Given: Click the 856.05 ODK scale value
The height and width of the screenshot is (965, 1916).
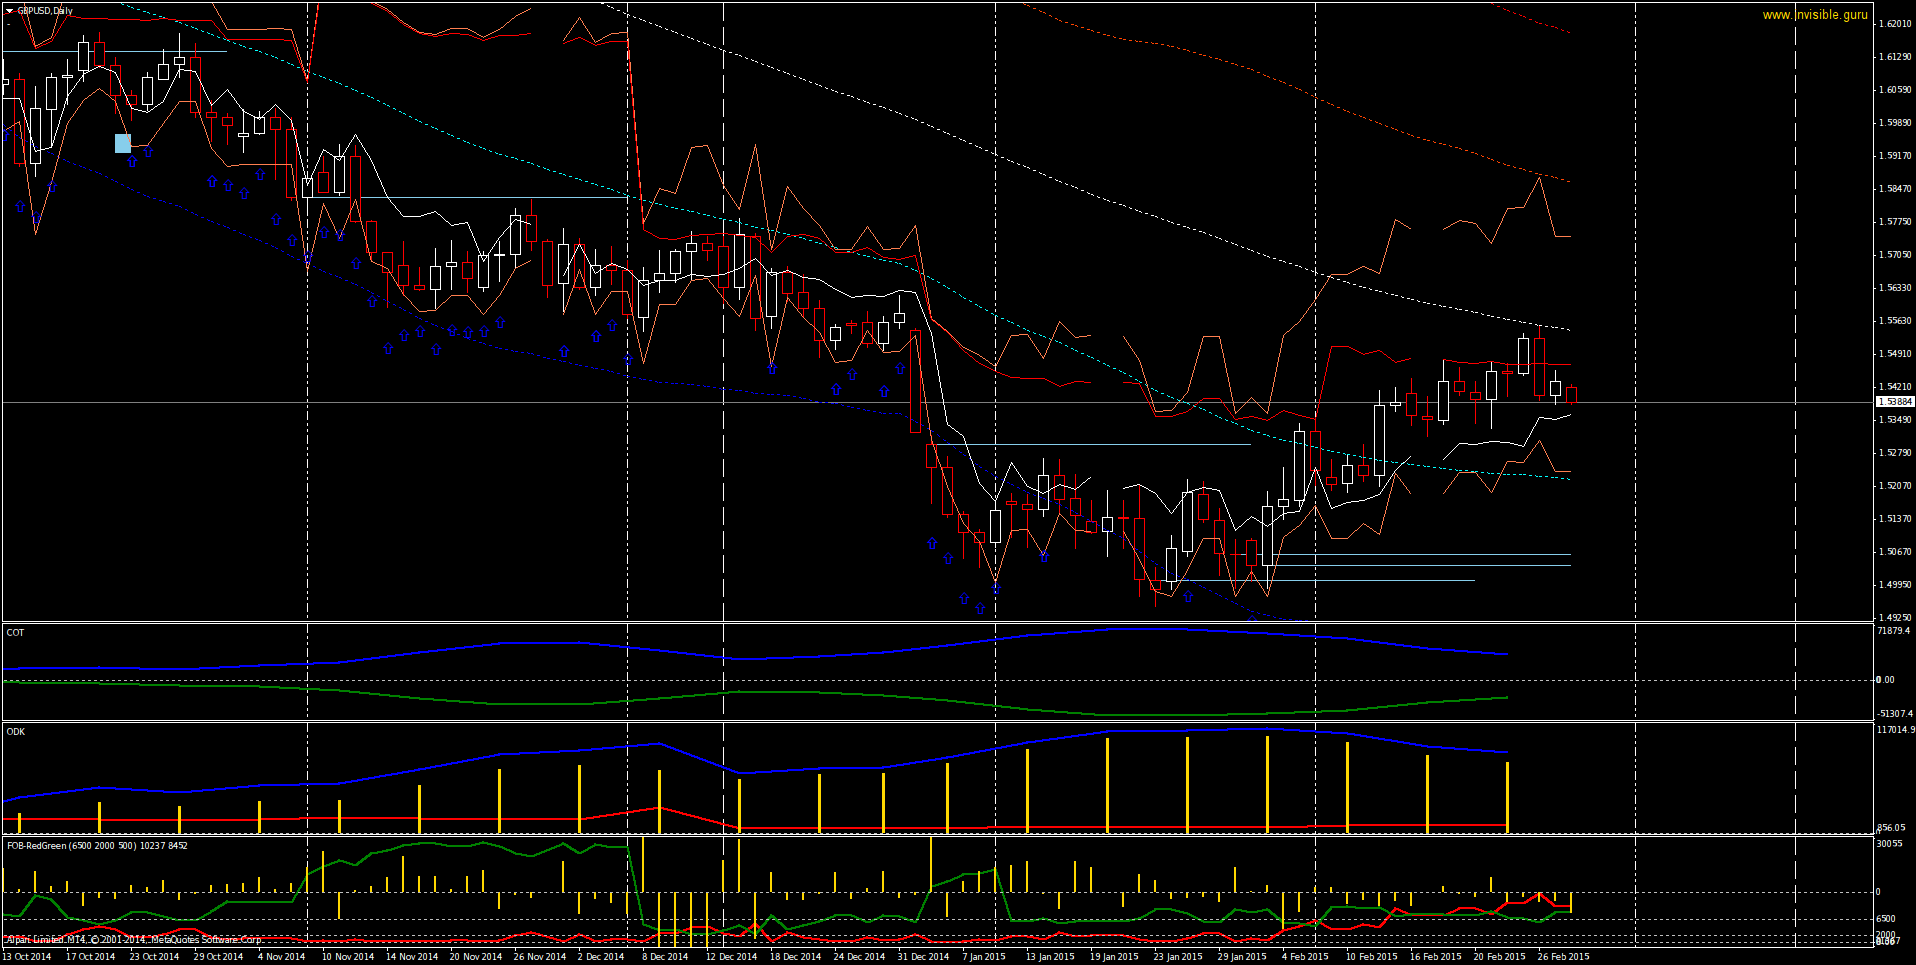Looking at the screenshot, I should pyautogui.click(x=1891, y=828).
